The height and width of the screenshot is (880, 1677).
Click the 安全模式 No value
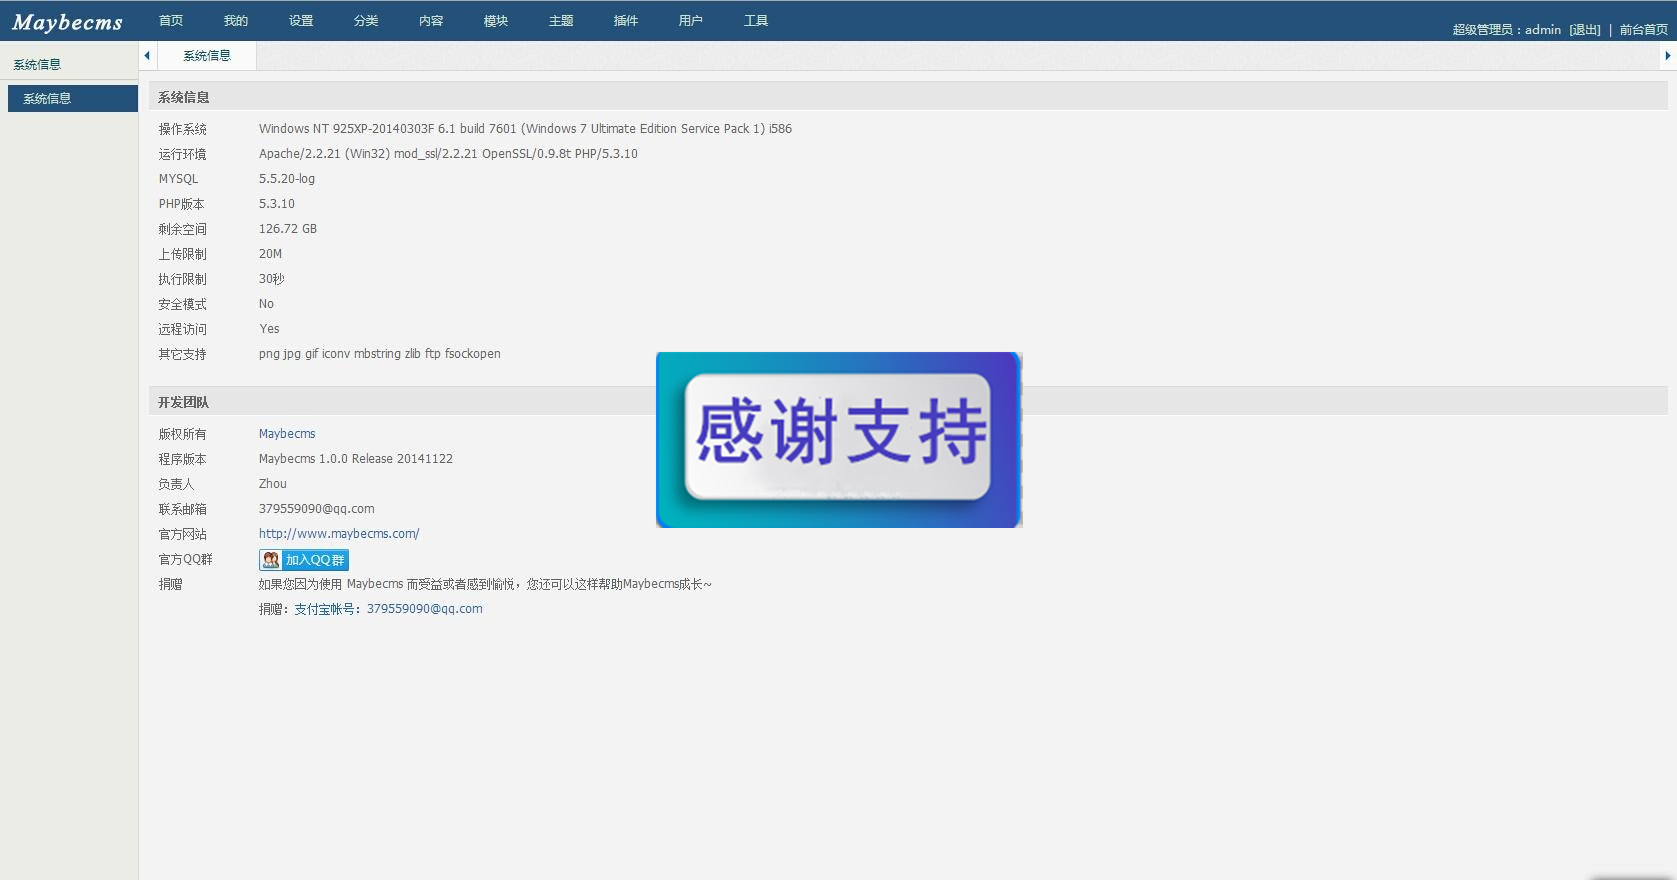266,304
